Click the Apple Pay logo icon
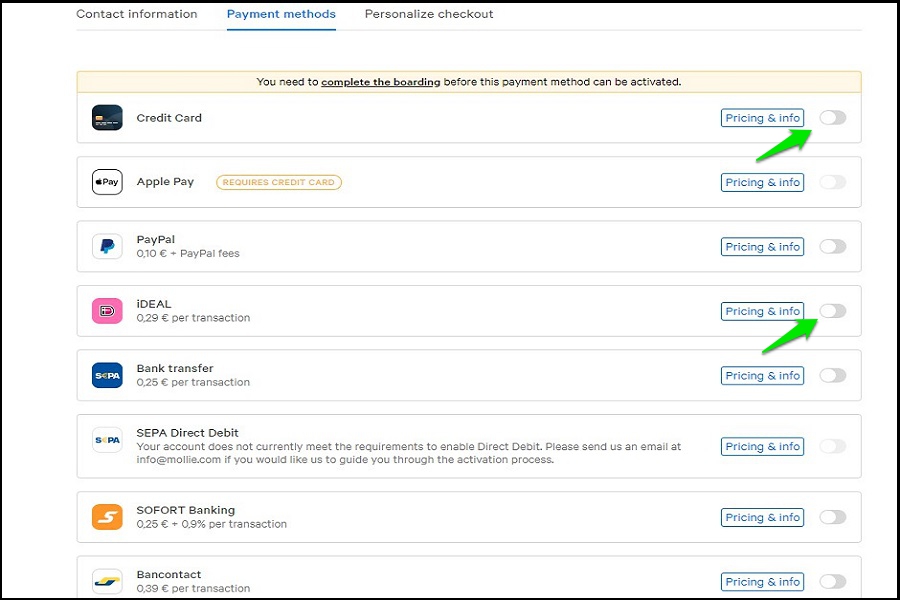This screenshot has width=900, height=600. (x=107, y=182)
